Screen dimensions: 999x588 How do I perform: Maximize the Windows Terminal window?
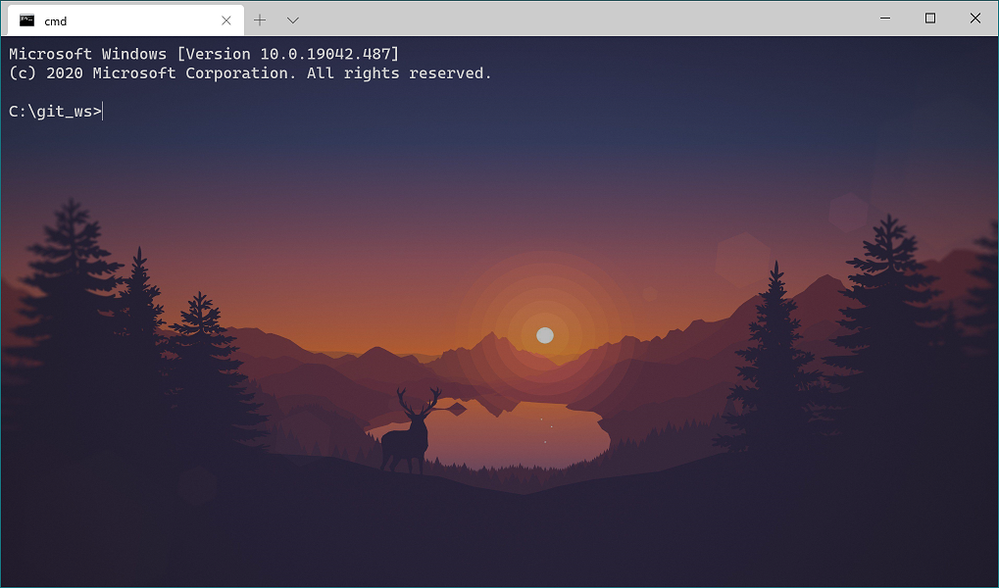pos(930,18)
